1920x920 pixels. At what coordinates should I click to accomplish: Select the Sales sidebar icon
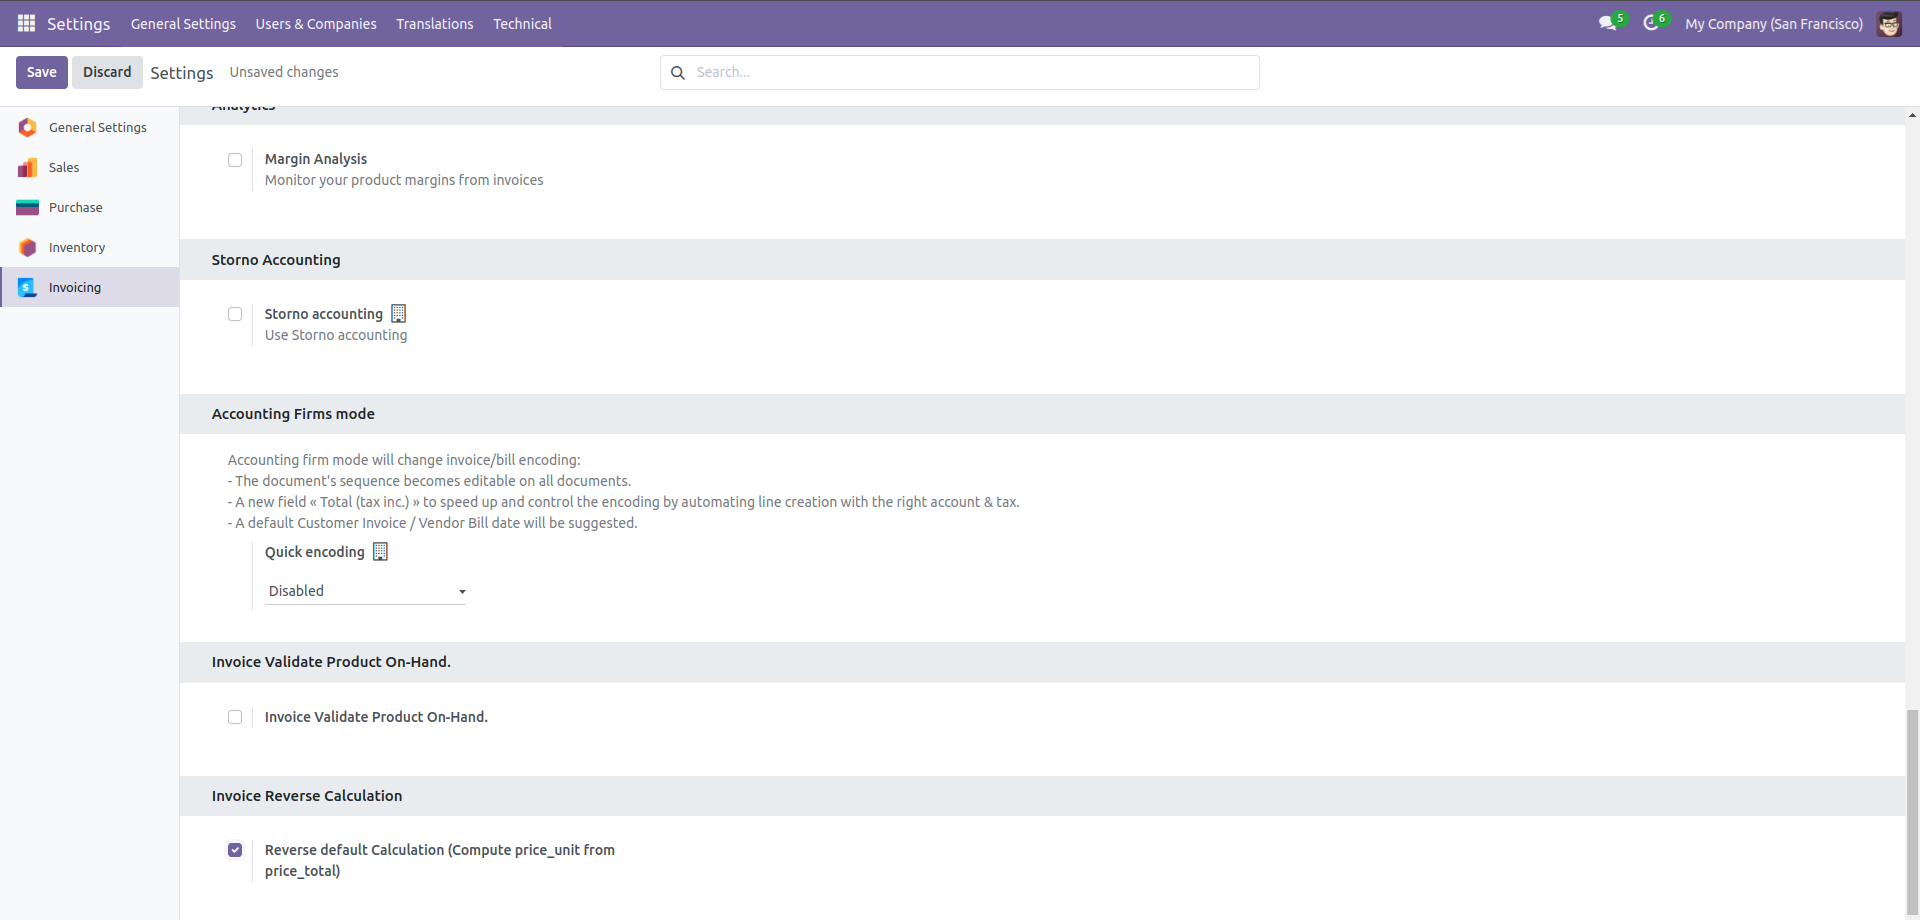[28, 167]
